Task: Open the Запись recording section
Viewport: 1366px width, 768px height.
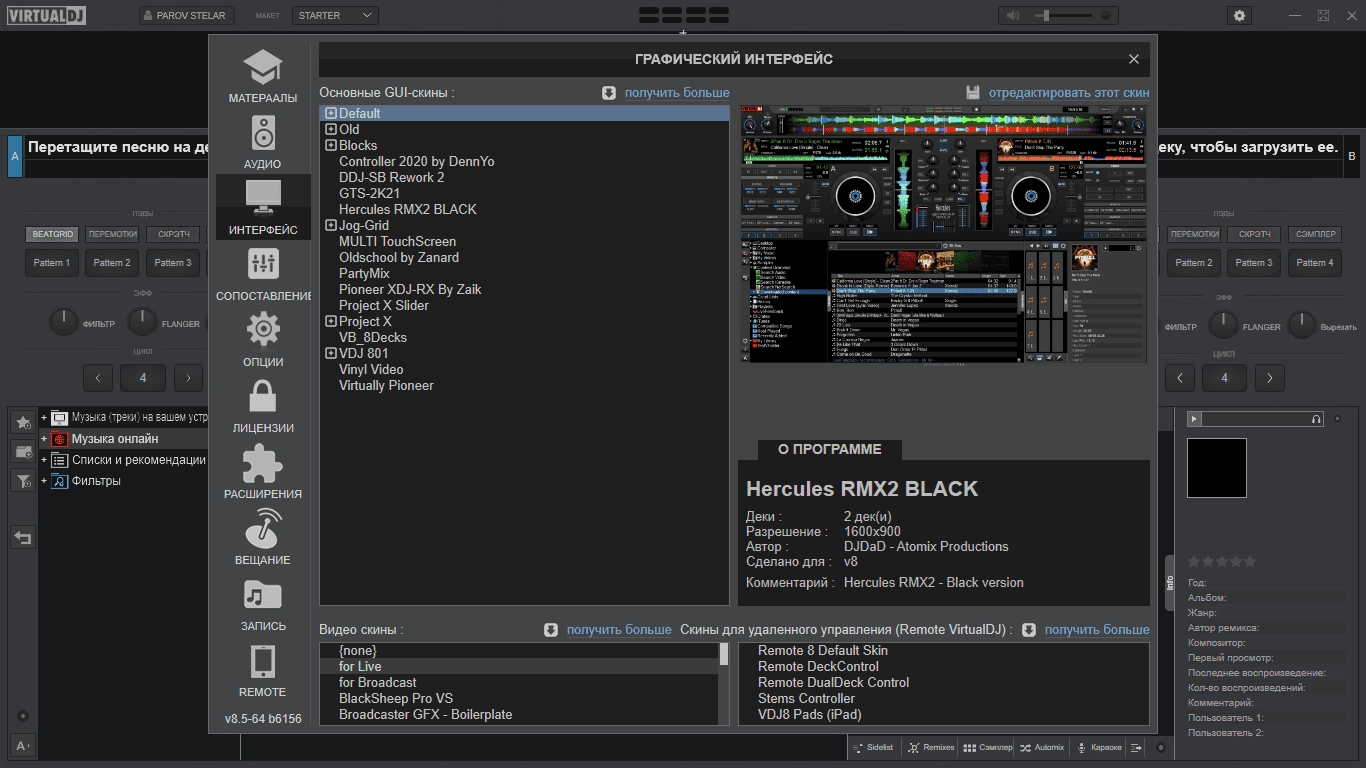Action: tap(263, 604)
